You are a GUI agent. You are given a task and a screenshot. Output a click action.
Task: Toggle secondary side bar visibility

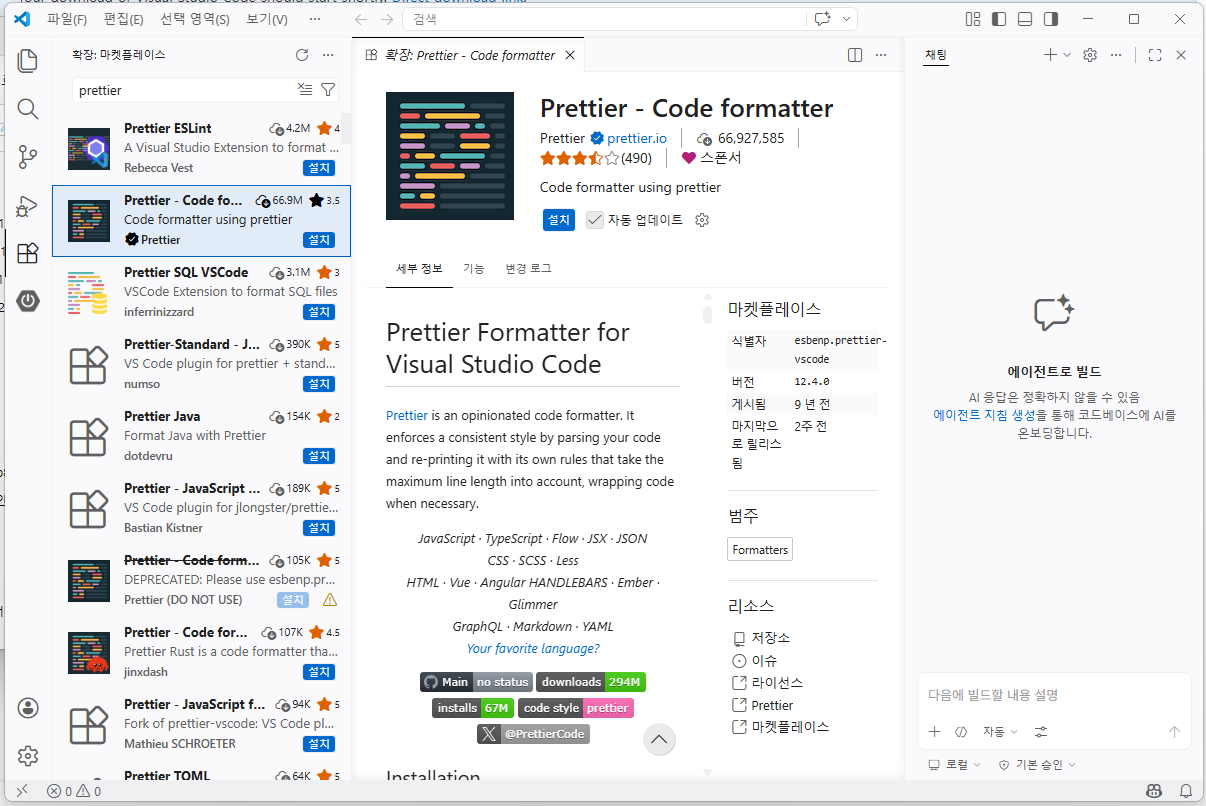(1051, 19)
